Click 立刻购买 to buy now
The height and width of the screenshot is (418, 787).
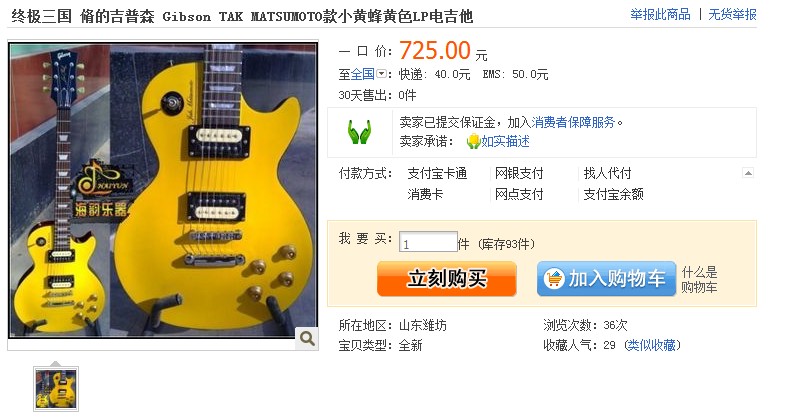447,278
